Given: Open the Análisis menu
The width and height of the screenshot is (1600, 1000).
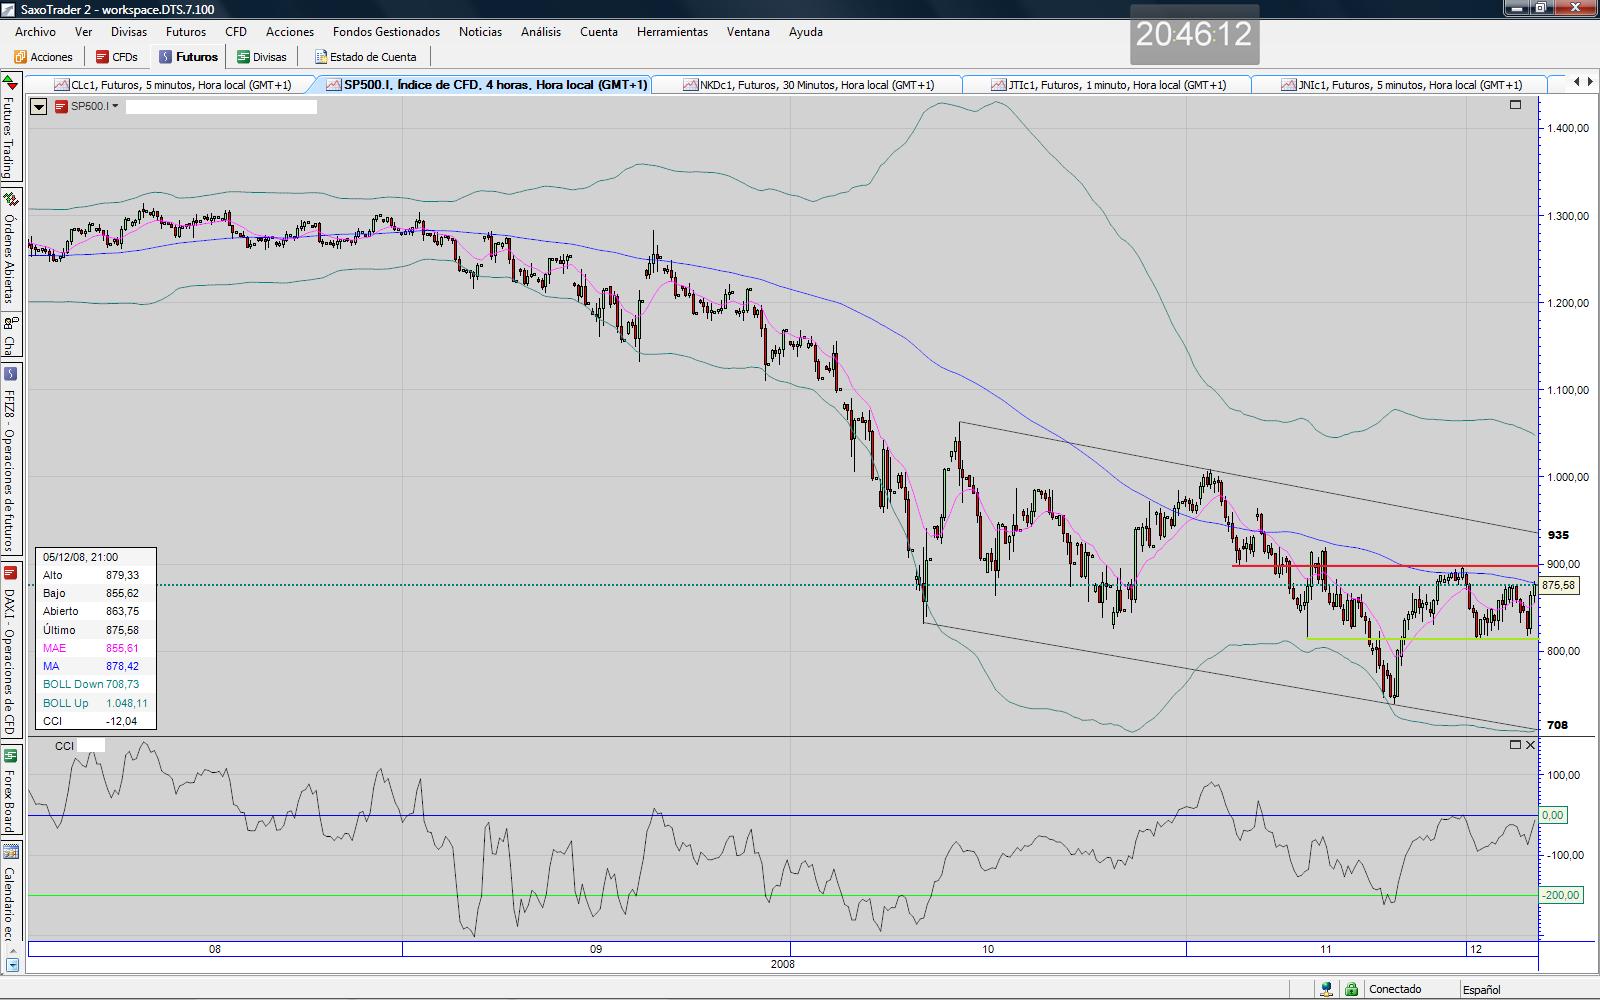Looking at the screenshot, I should coord(540,32).
